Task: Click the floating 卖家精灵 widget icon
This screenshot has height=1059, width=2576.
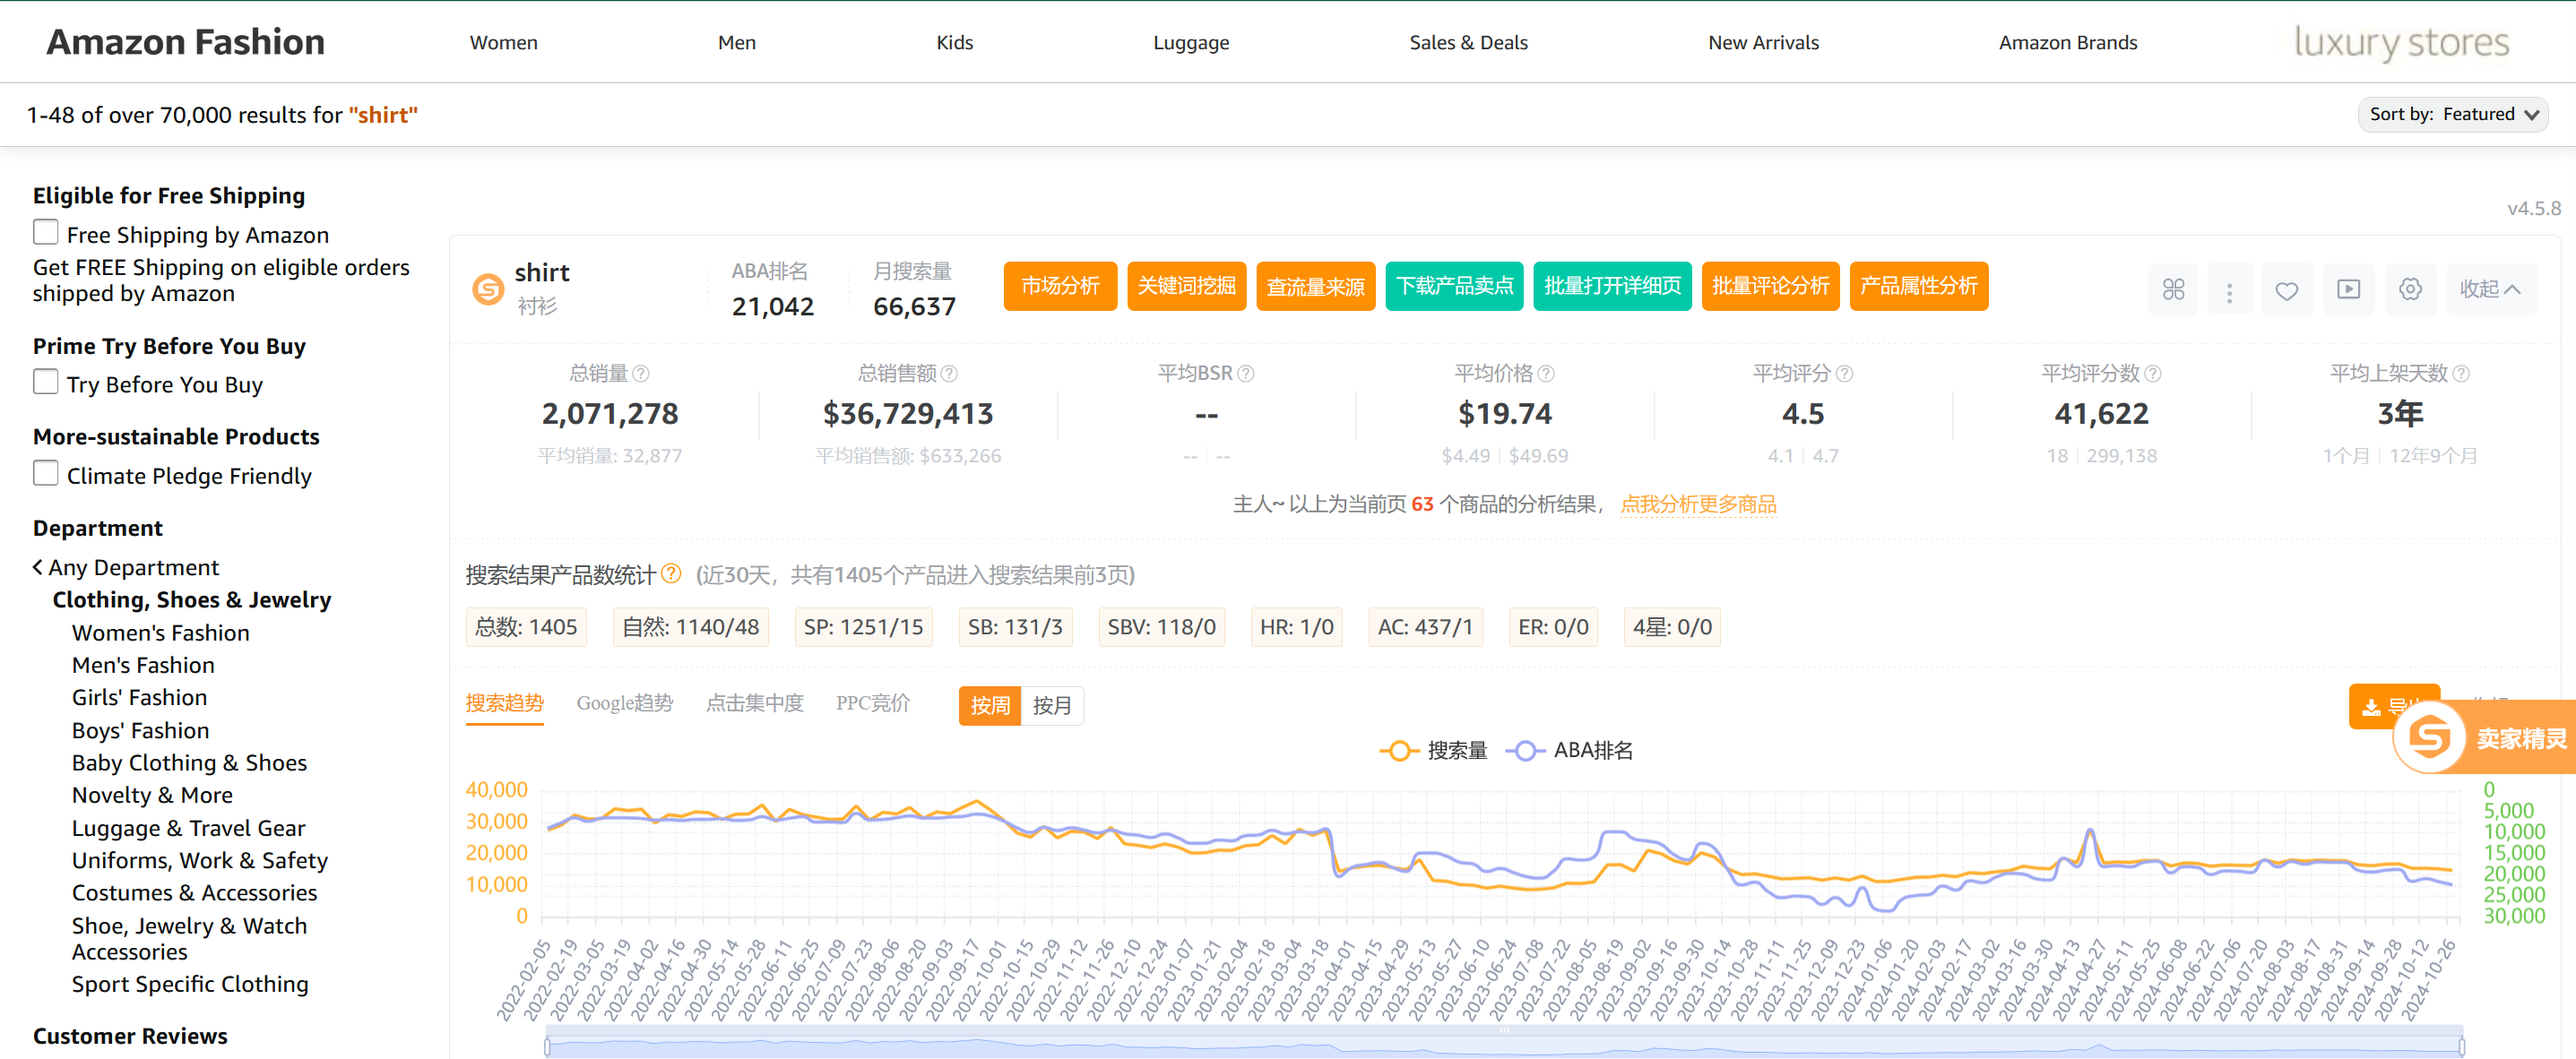Action: (2430, 738)
